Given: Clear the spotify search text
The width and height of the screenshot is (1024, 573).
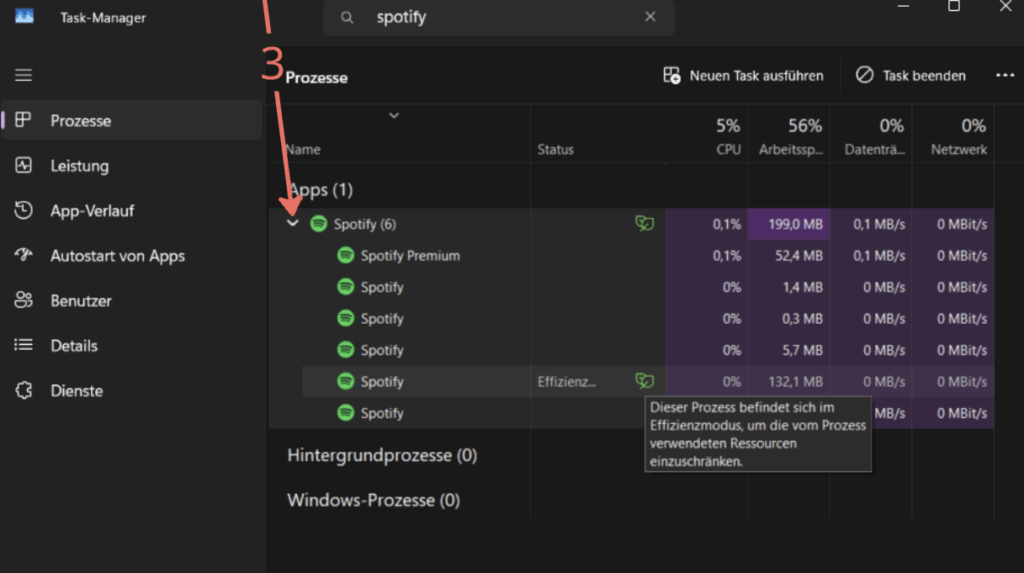Looking at the screenshot, I should pos(650,17).
